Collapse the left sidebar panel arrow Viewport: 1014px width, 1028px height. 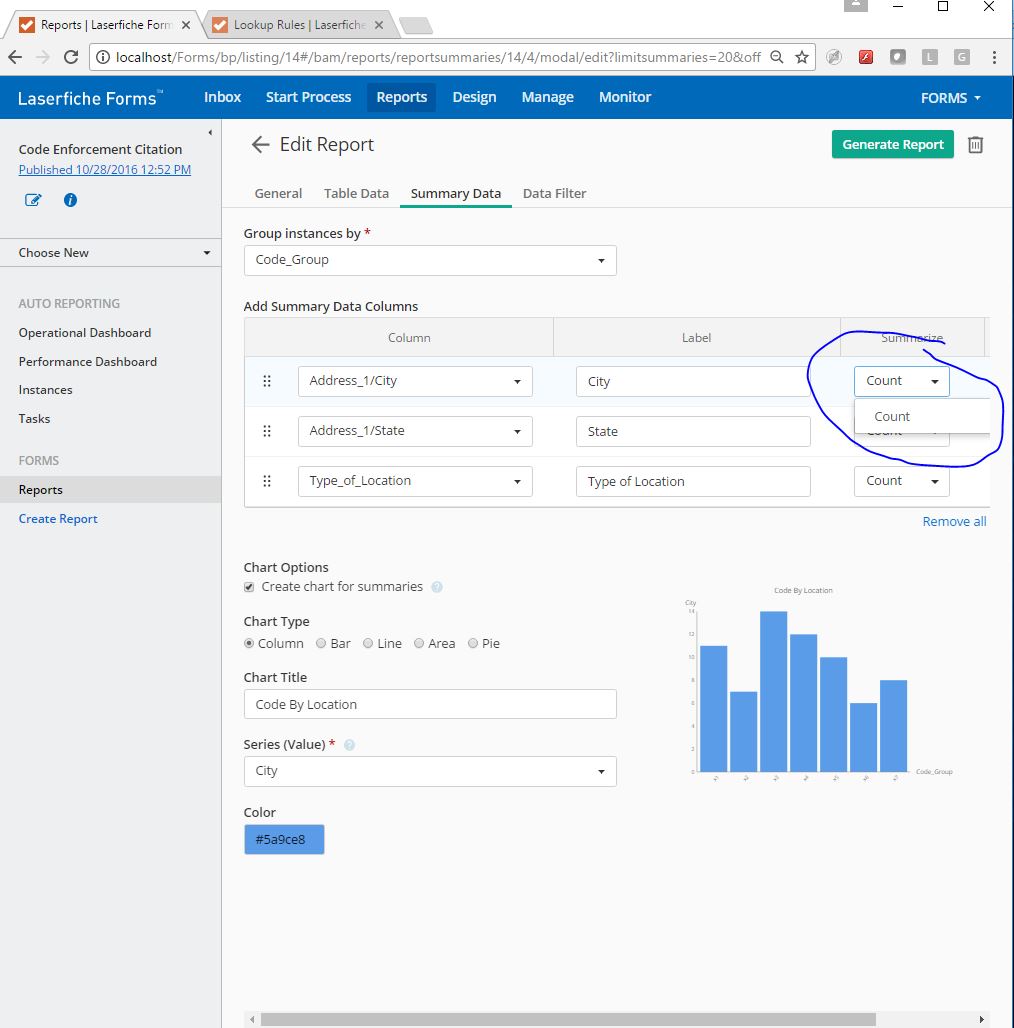point(210,133)
